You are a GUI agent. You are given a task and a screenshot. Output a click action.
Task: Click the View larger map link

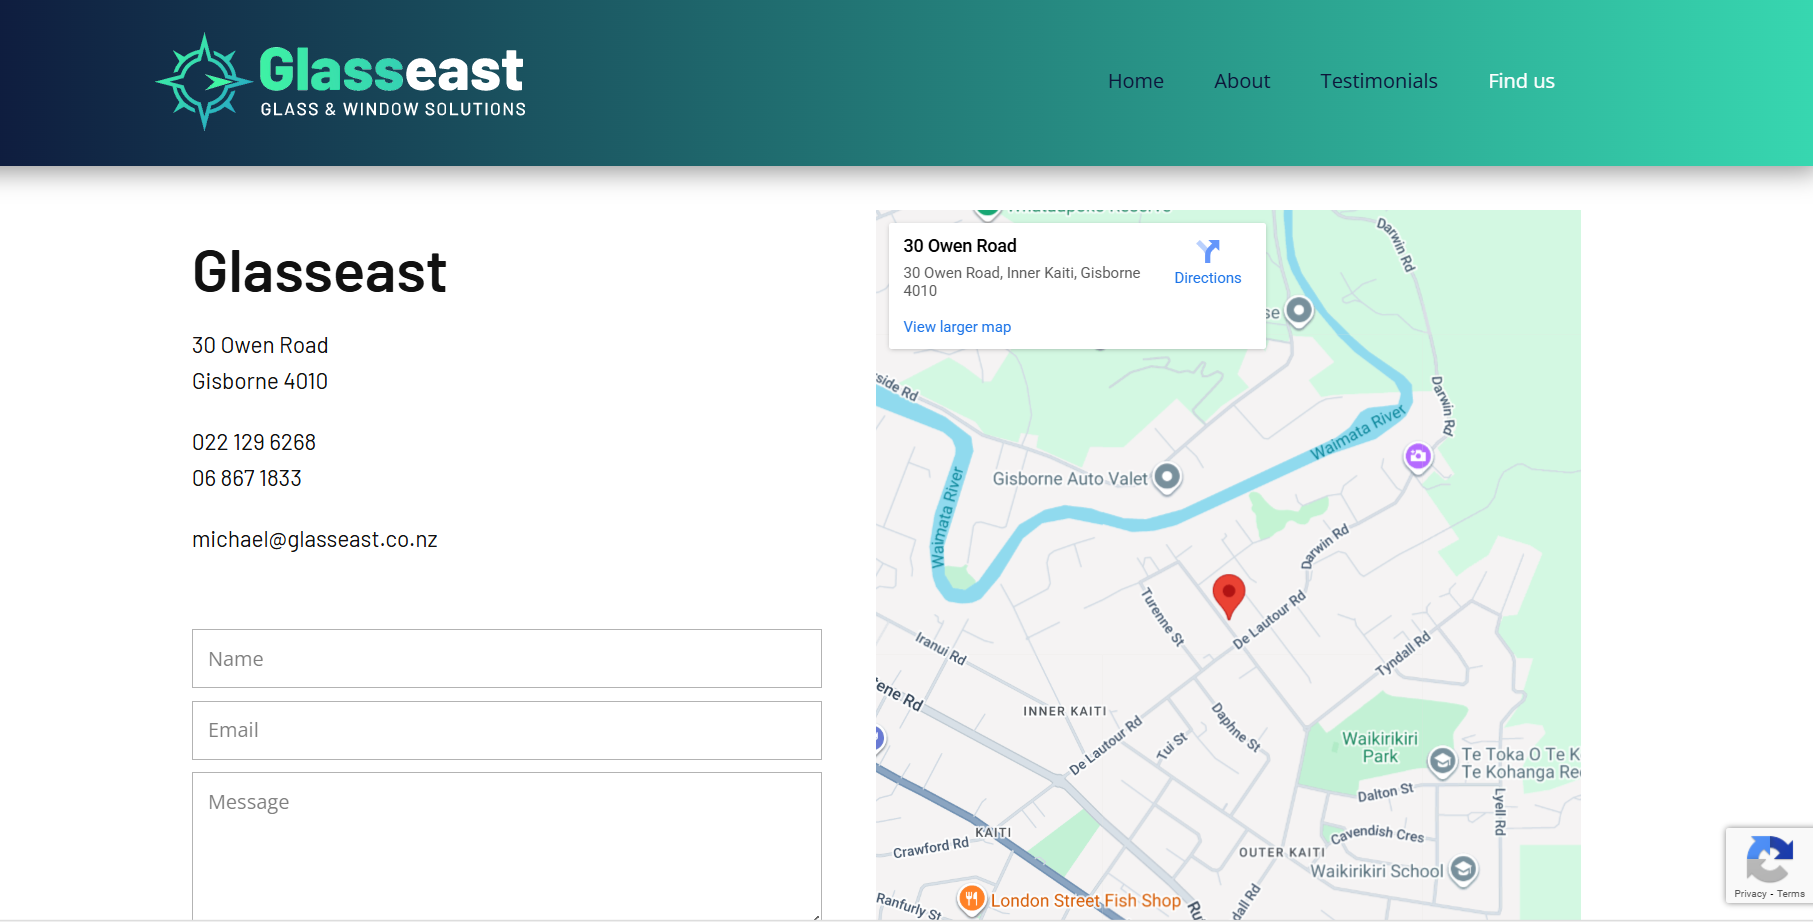pos(957,327)
